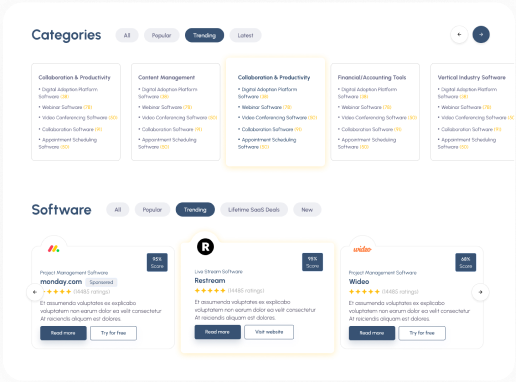Open the monday.com title link

(61, 282)
